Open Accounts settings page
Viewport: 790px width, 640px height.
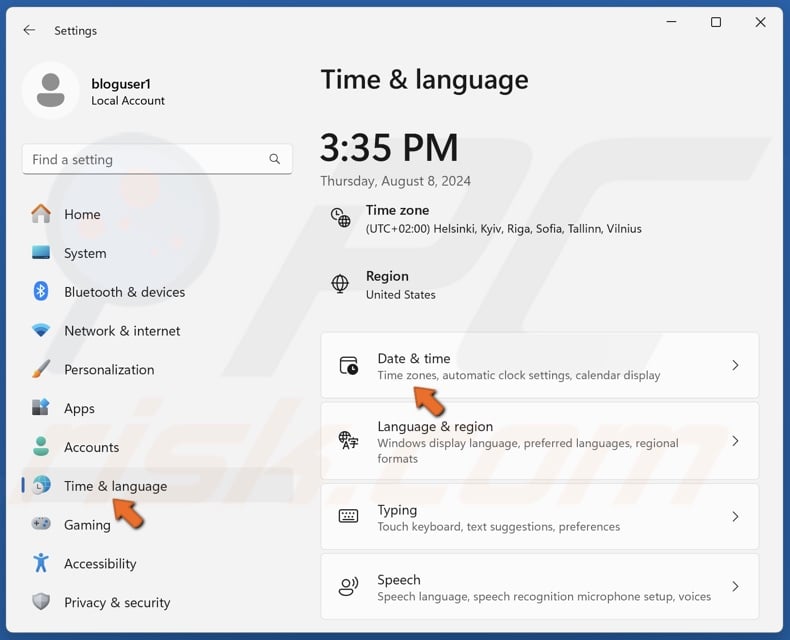(x=157, y=447)
